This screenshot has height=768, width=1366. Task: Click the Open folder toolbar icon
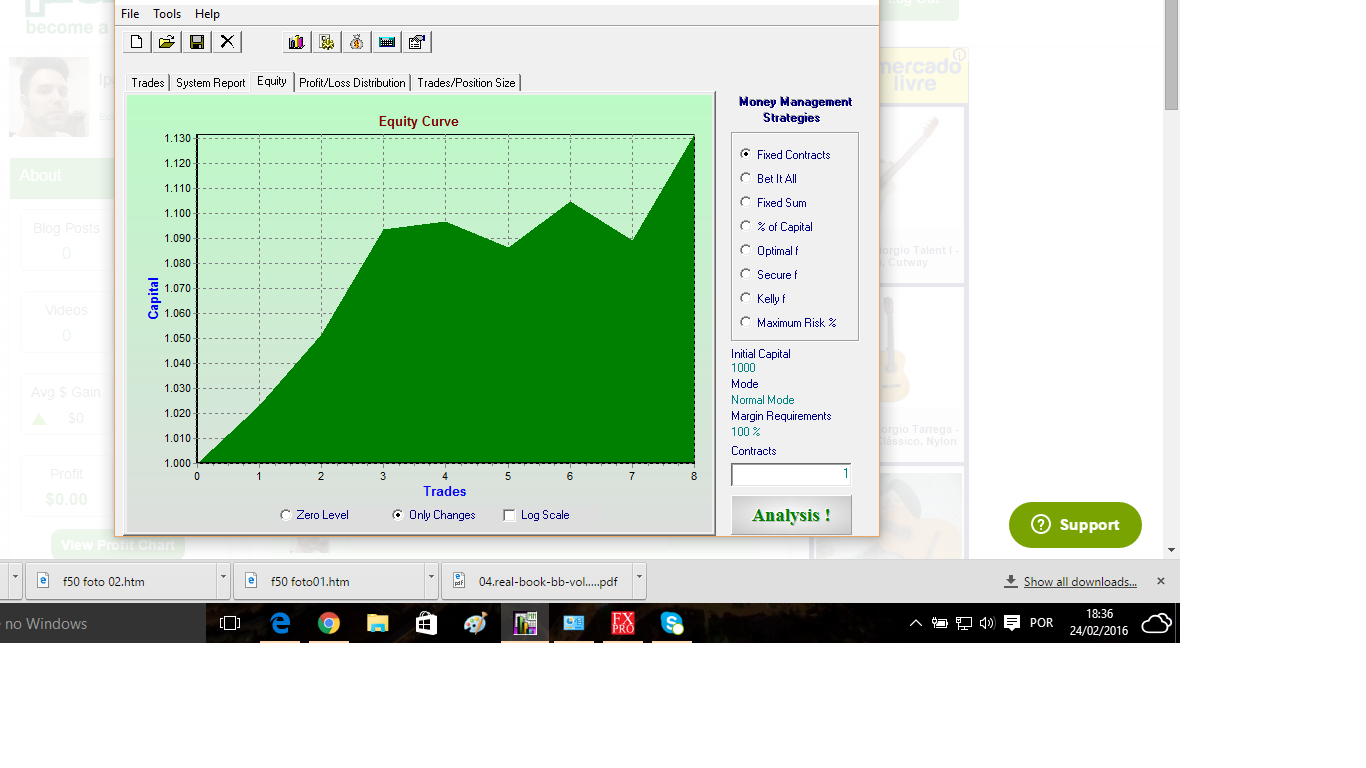[x=167, y=42]
